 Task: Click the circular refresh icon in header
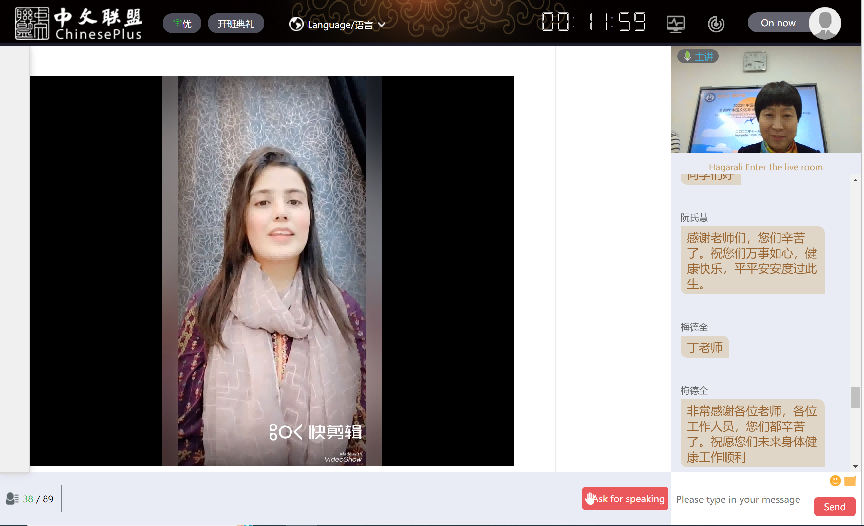pos(715,23)
